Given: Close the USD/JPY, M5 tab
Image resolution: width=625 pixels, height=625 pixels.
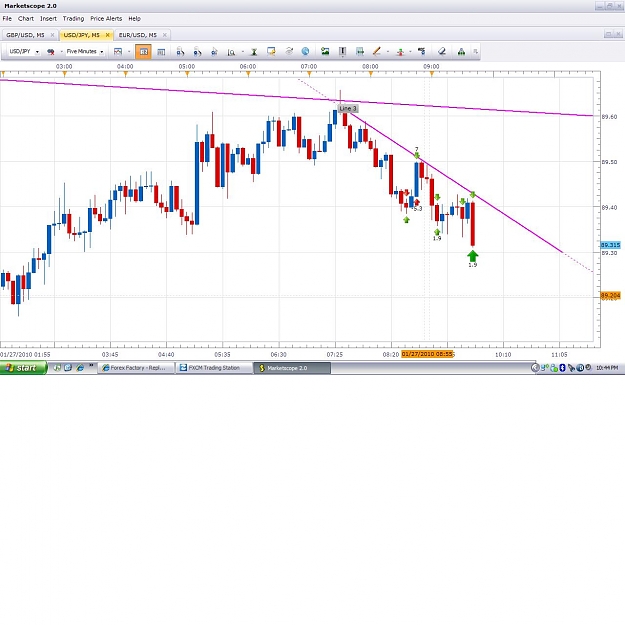Looking at the screenshot, I should [107, 35].
